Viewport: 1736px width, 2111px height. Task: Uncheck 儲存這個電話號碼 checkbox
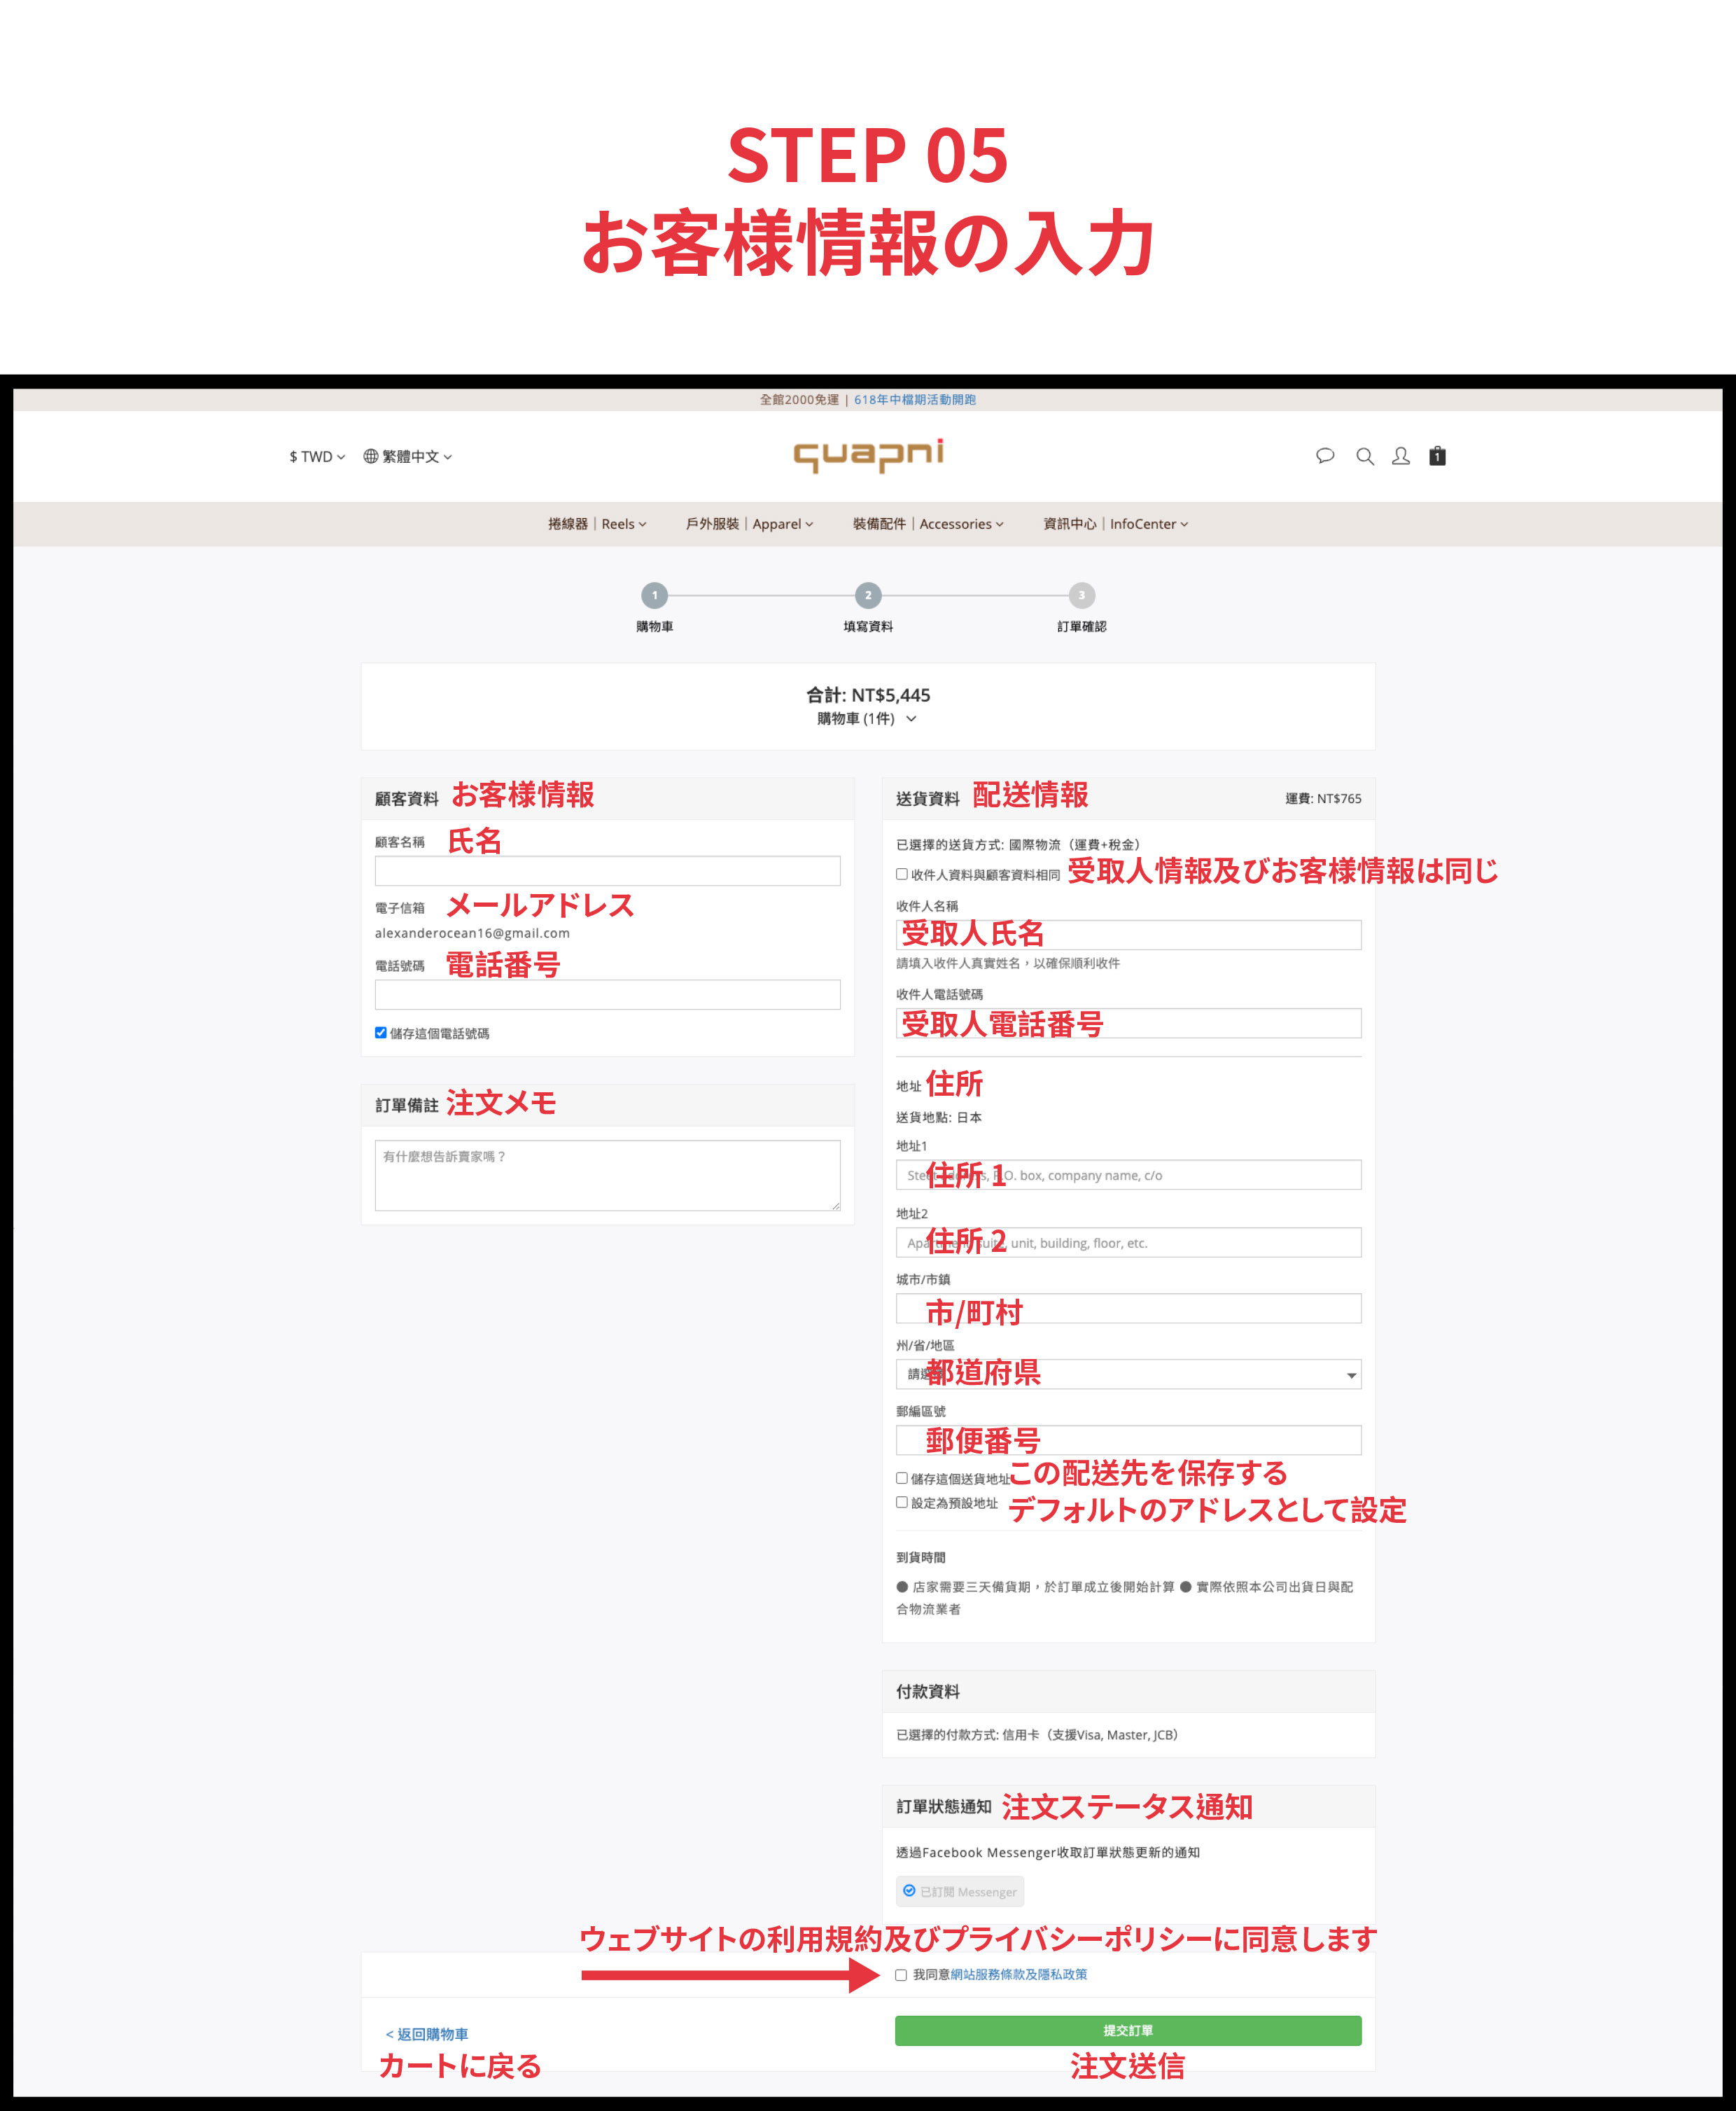coord(381,1032)
